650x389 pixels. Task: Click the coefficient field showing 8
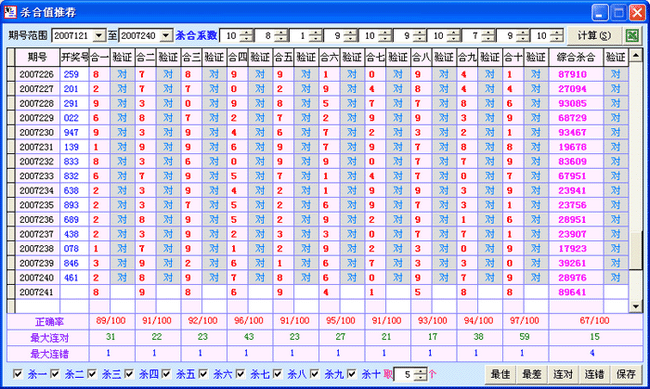[x=264, y=36]
